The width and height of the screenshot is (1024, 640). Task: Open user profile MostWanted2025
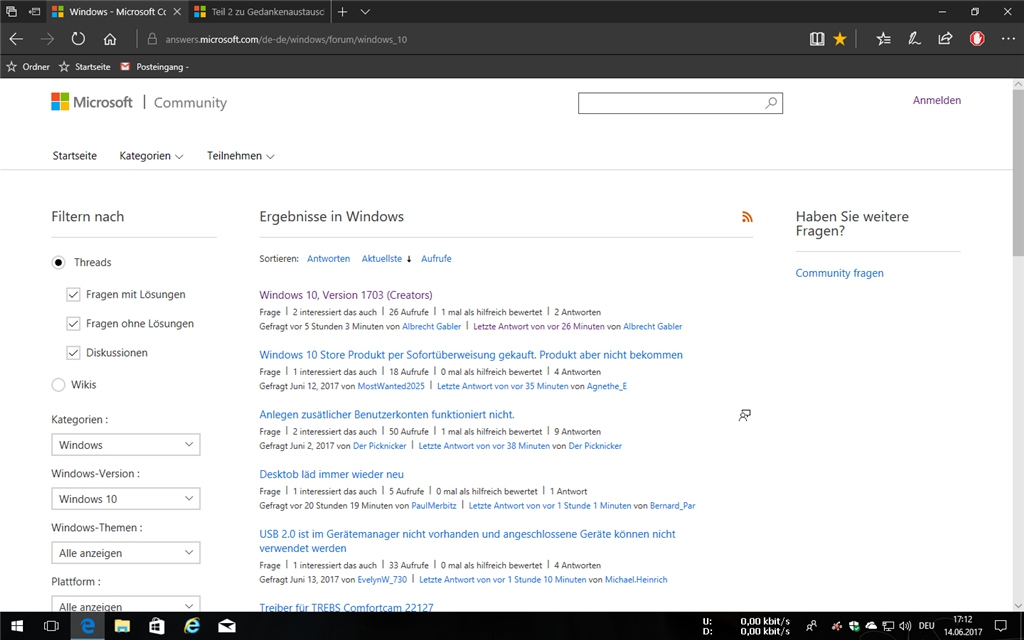point(391,386)
